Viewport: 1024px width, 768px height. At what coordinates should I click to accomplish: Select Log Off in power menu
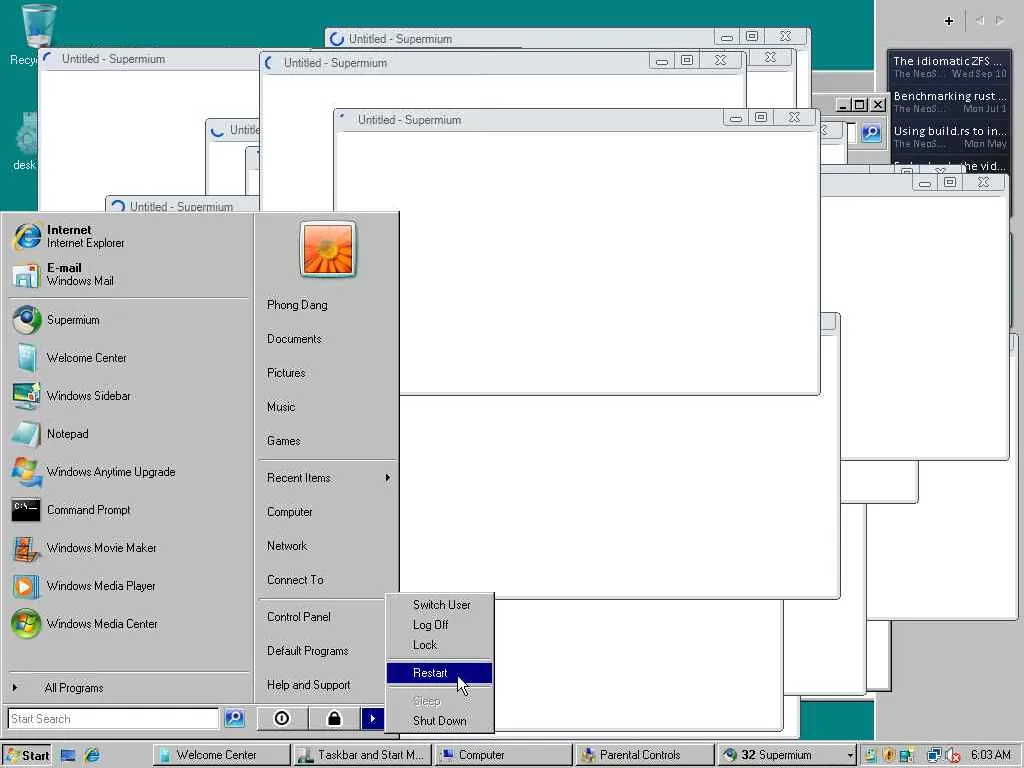coord(440,625)
